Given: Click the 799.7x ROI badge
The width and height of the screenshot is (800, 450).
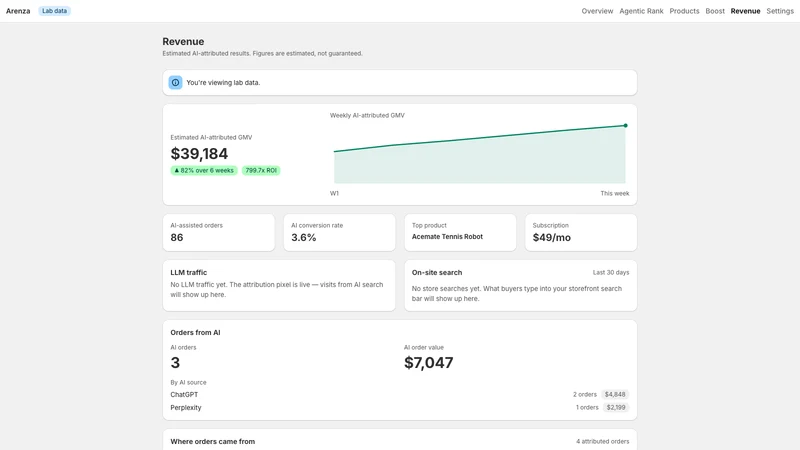Looking at the screenshot, I should click(261, 170).
